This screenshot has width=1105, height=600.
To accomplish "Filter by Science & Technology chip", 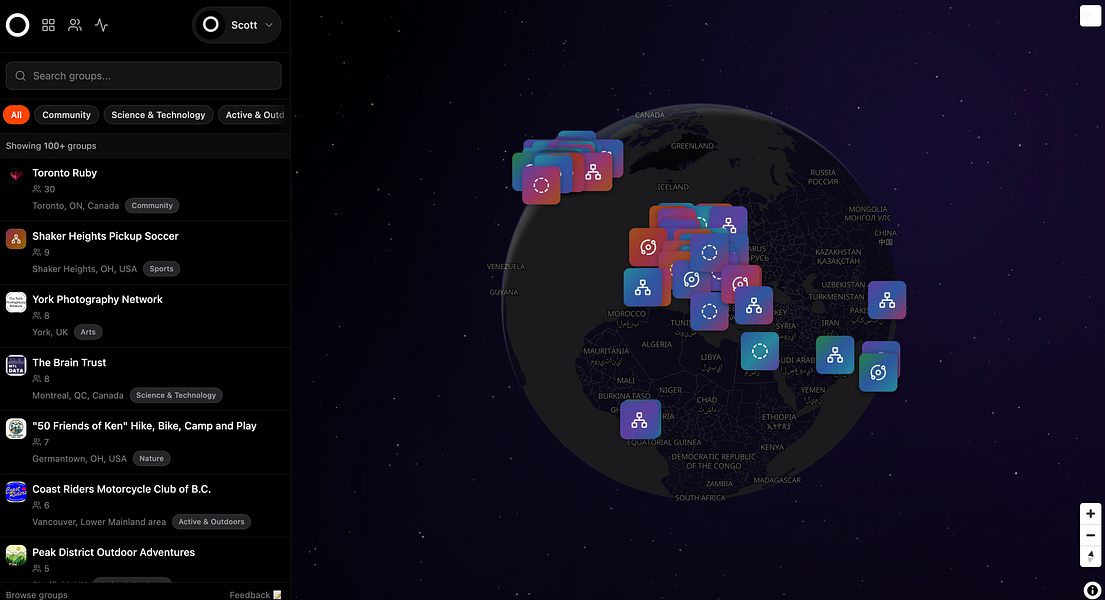I will 158,115.
